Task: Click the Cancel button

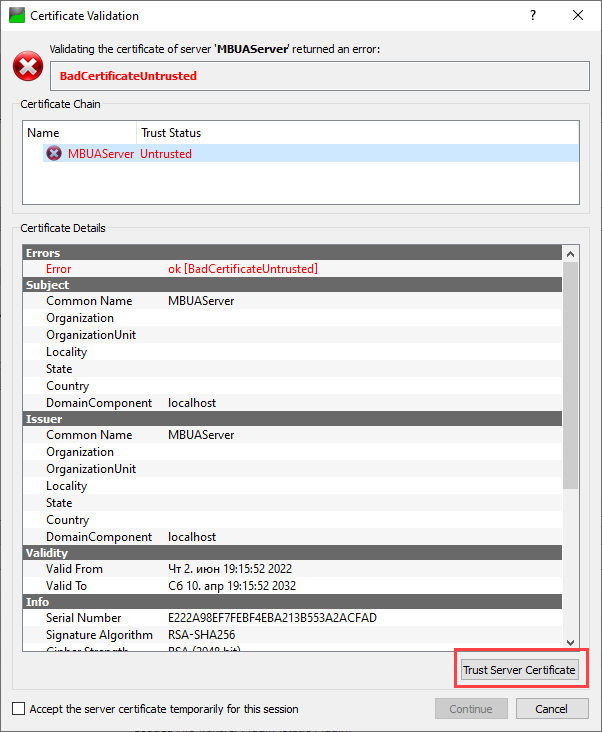Action: [x=551, y=709]
